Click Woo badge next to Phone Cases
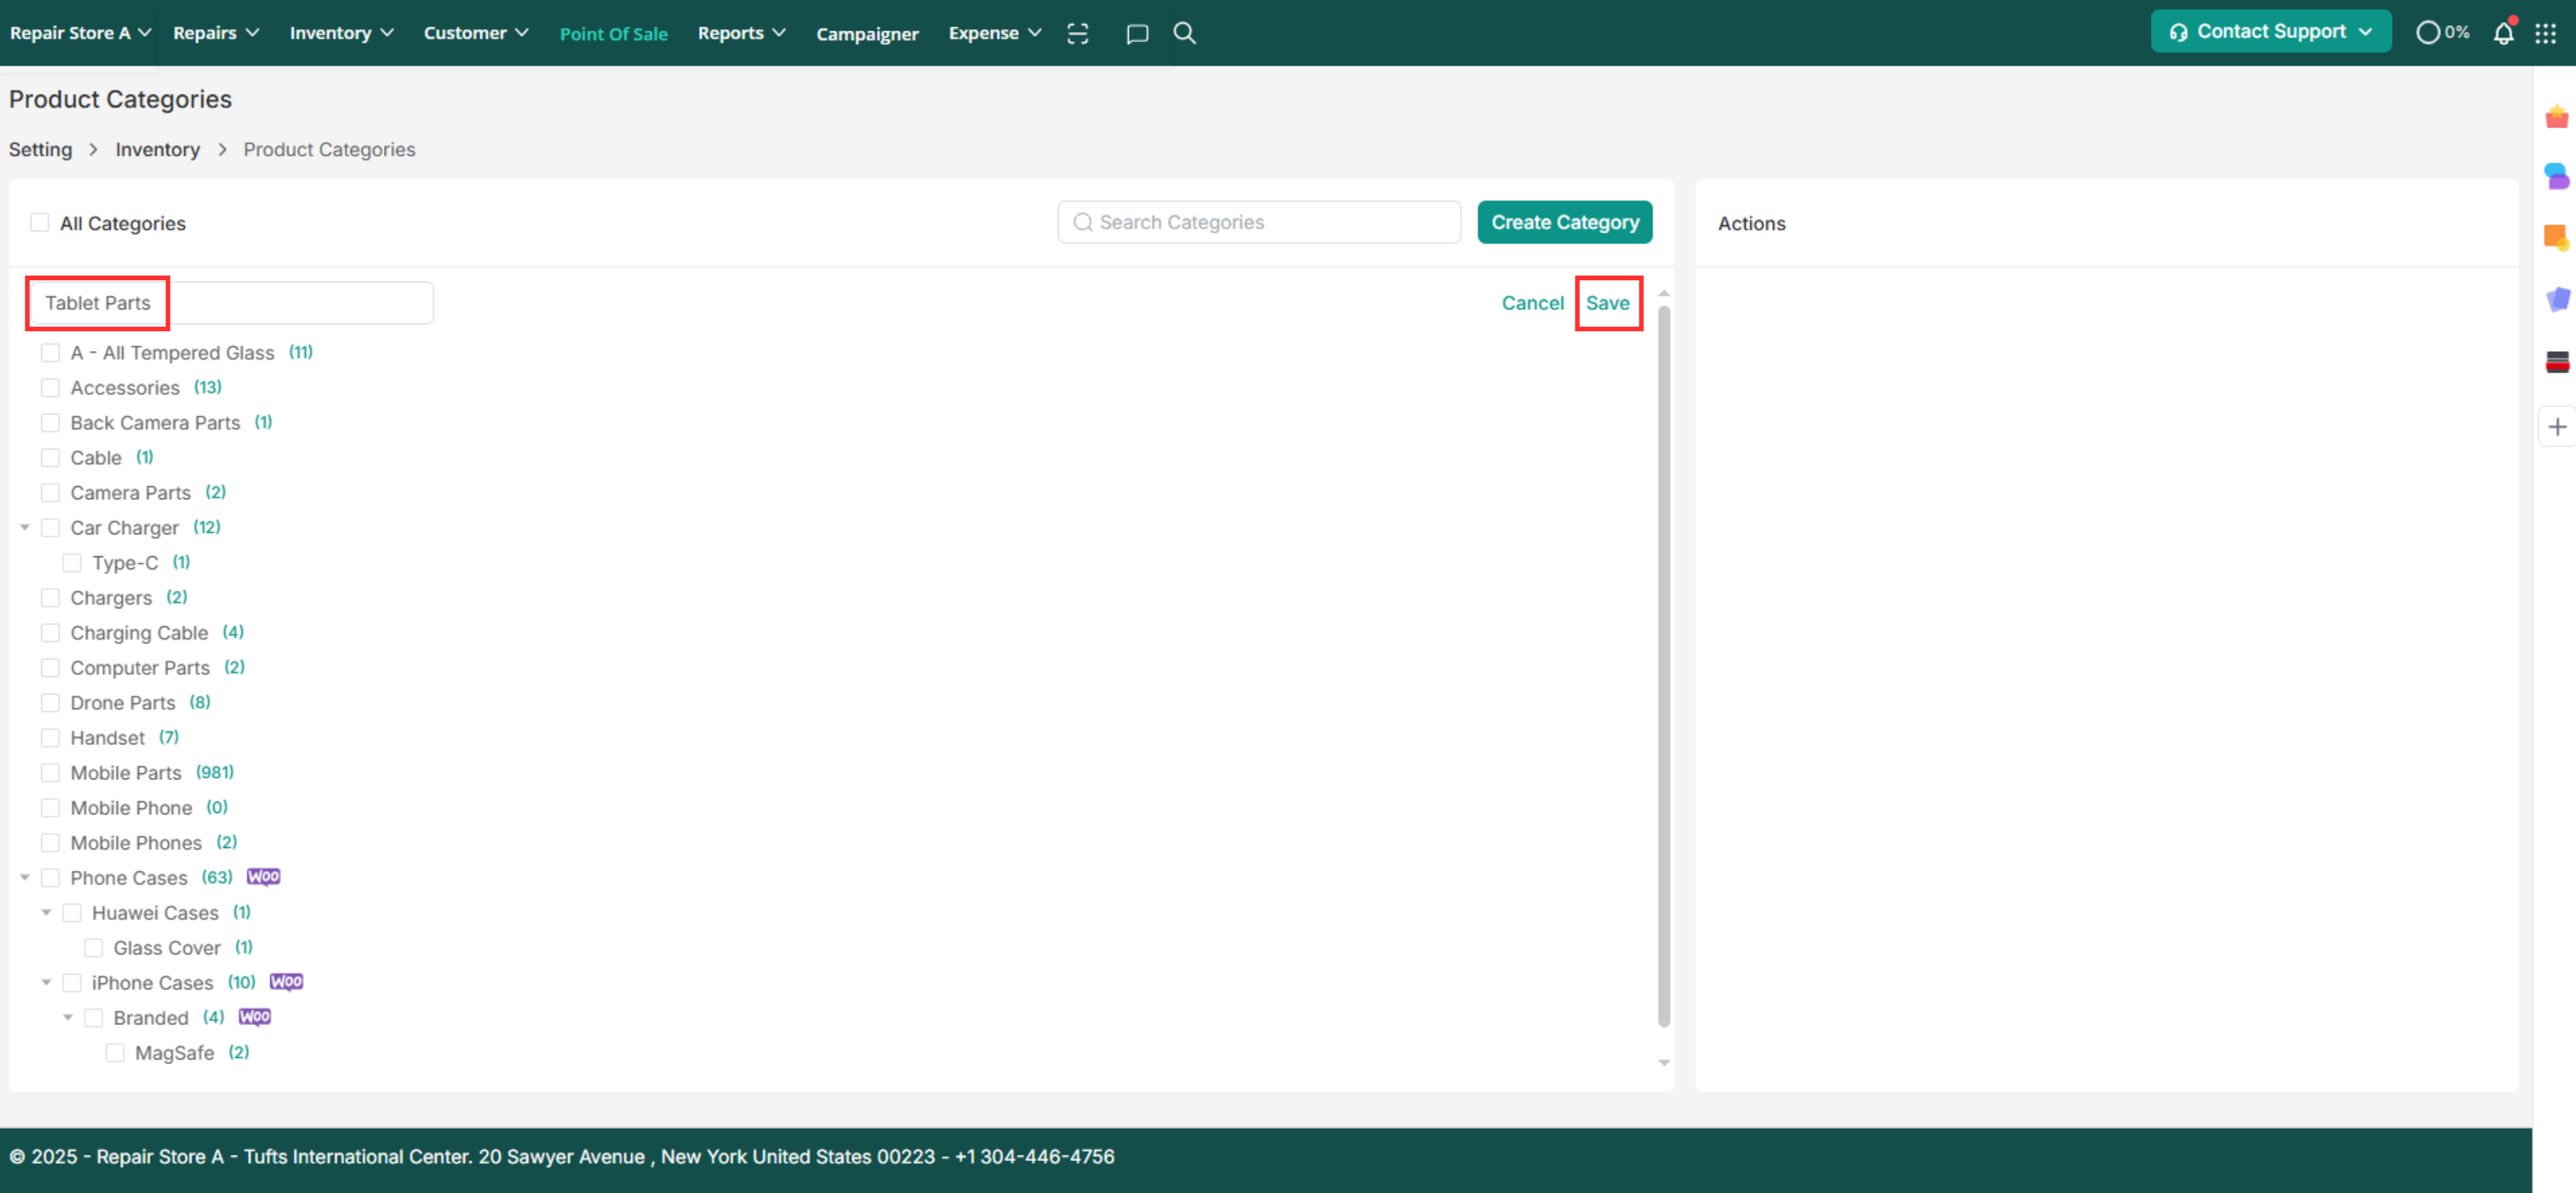 pos(263,877)
